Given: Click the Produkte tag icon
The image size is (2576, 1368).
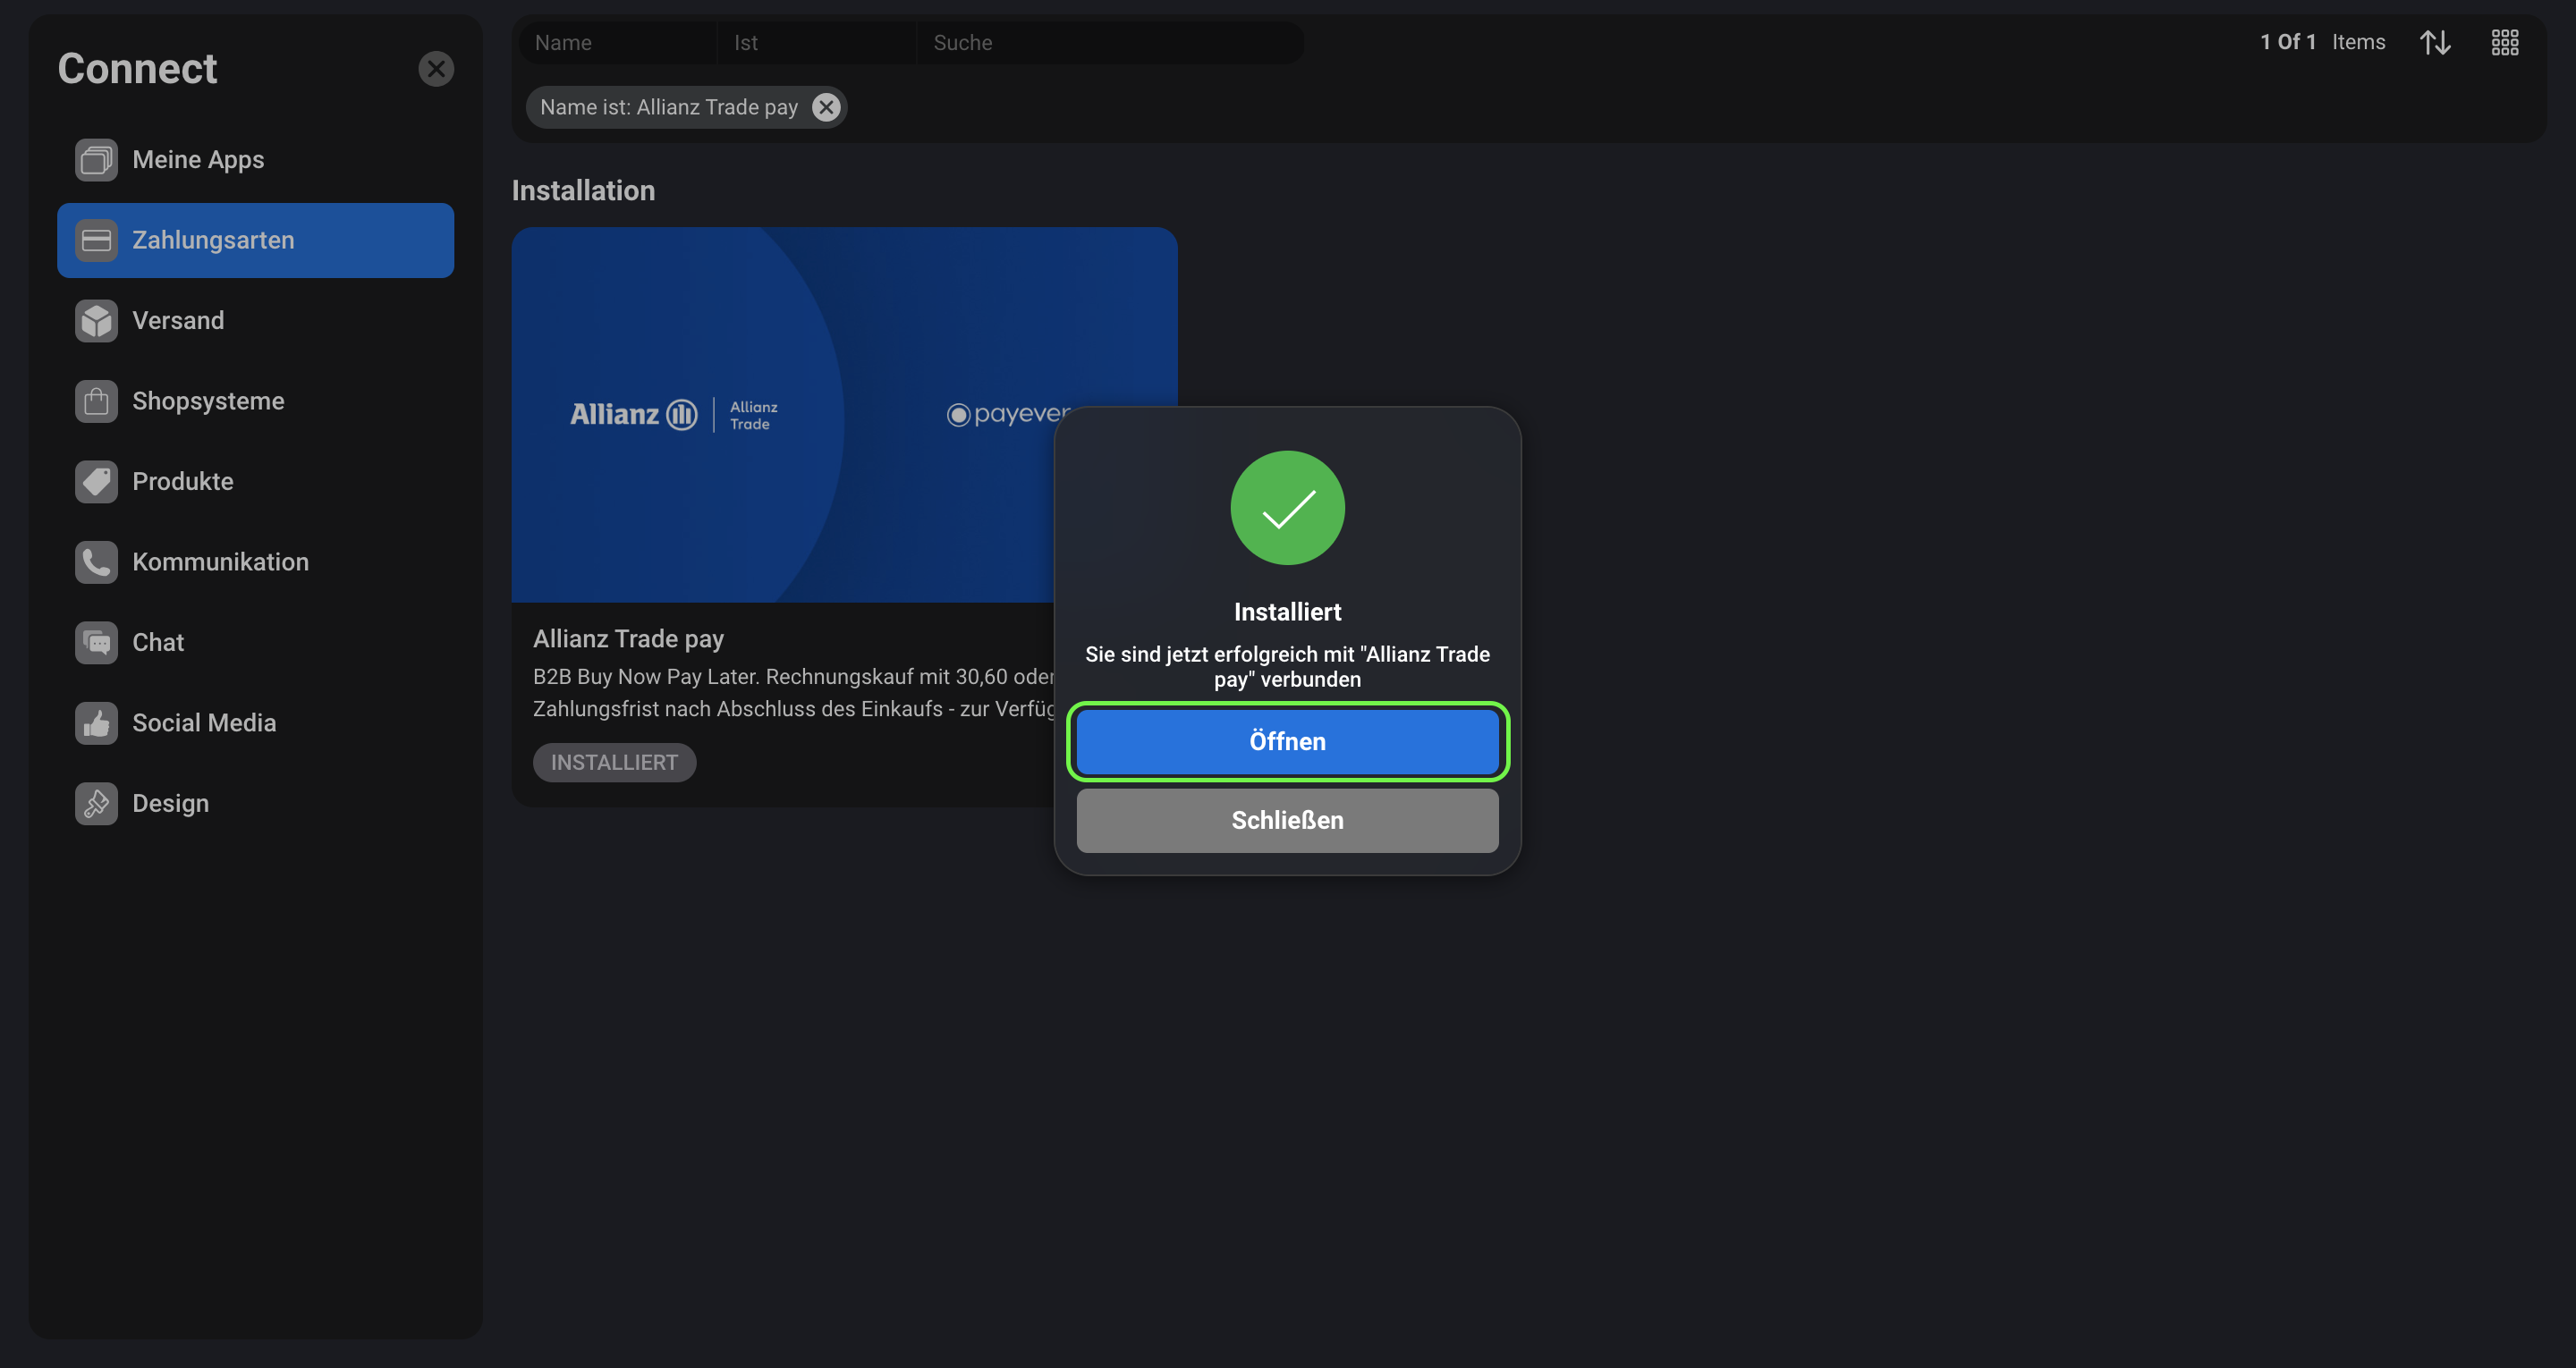Looking at the screenshot, I should [x=96, y=482].
